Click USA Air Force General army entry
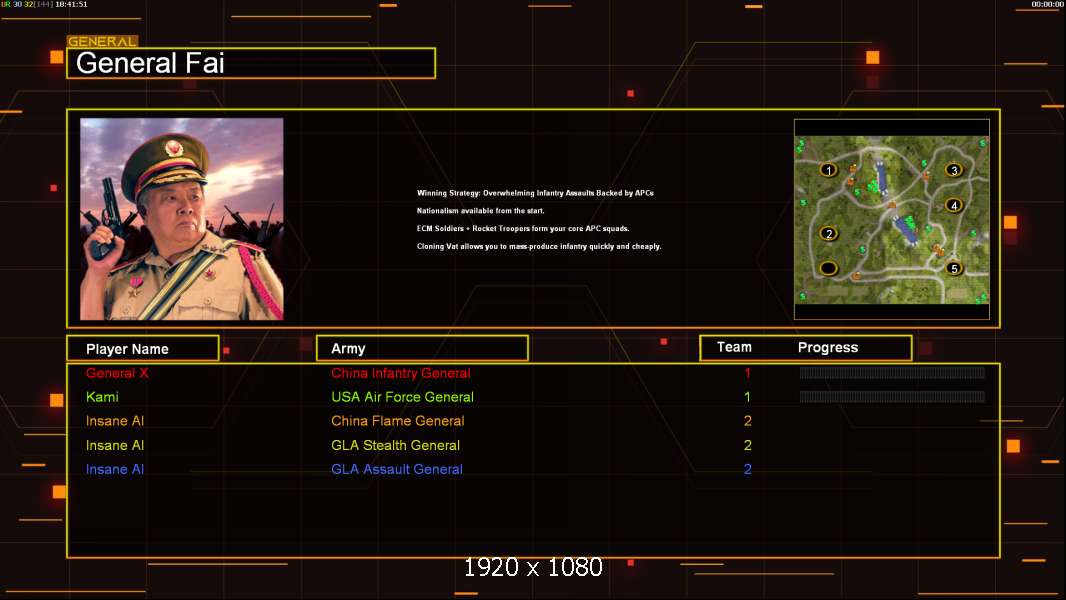Viewport: 1066px width, 600px height. [x=402, y=397]
